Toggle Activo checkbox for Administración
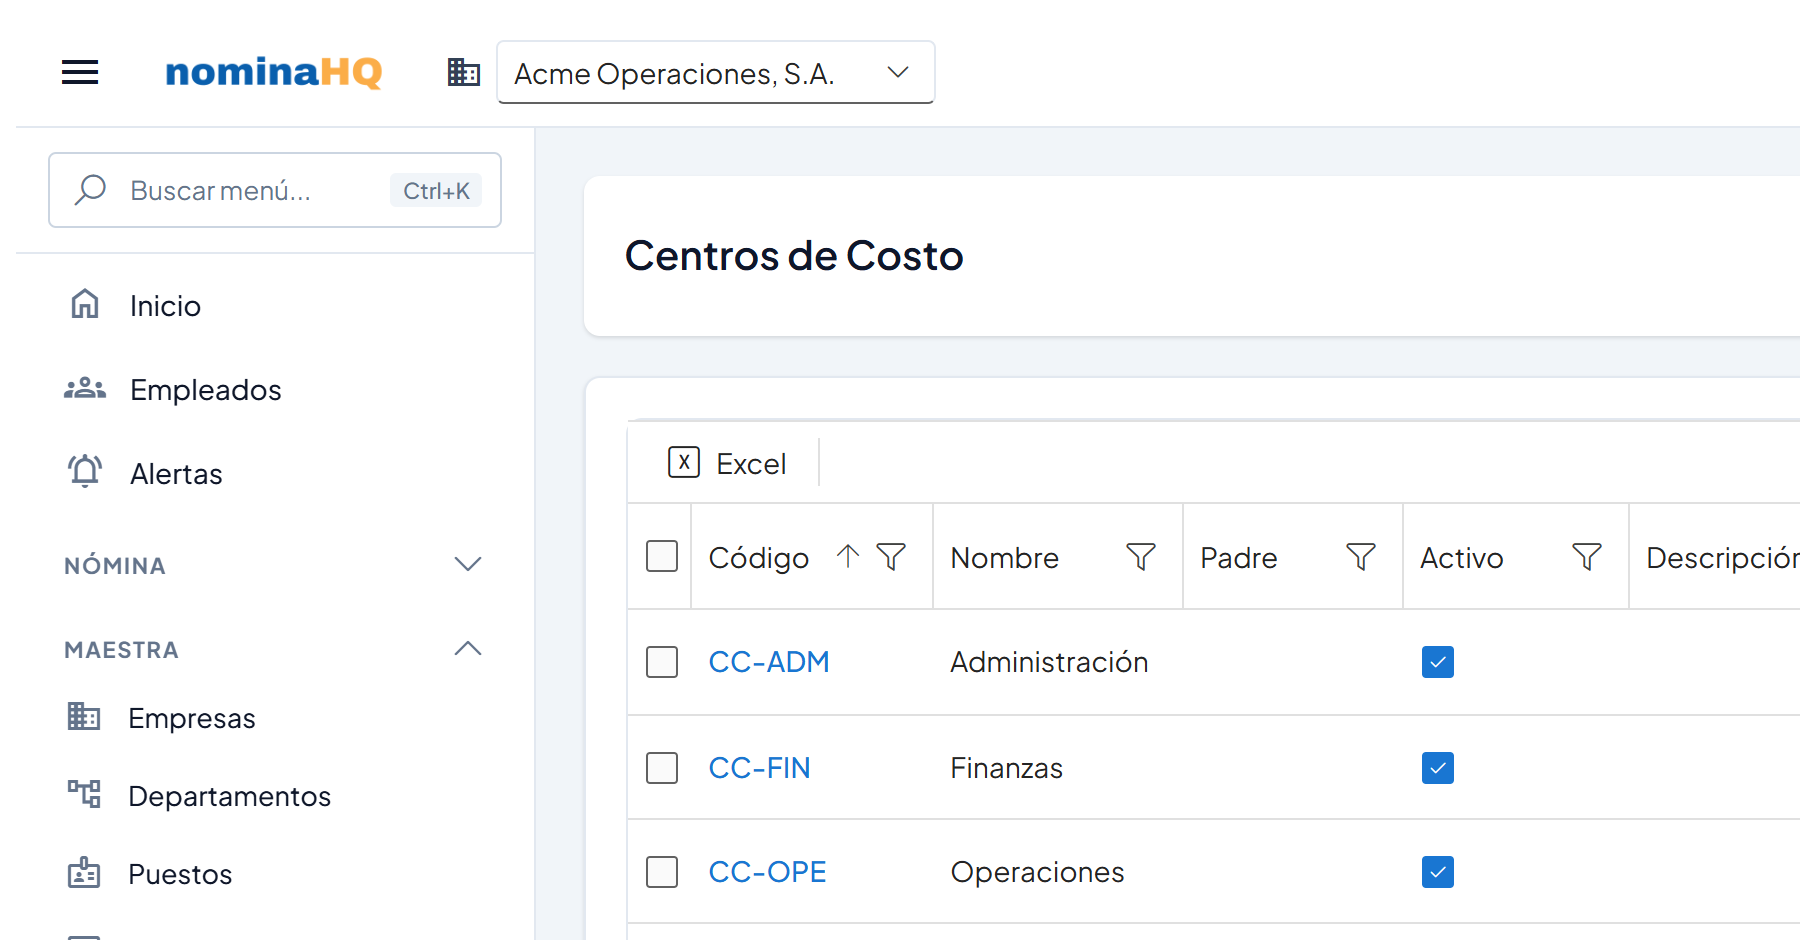The image size is (1800, 940). tap(1438, 662)
